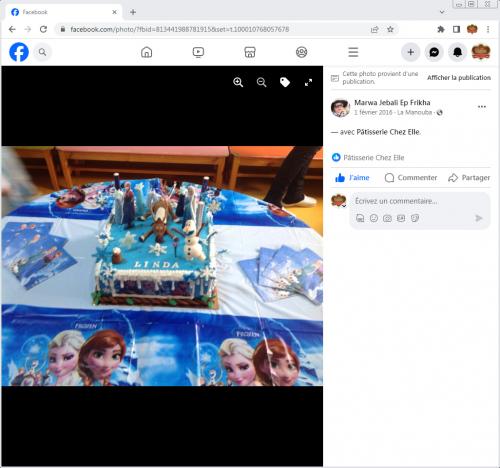The height and width of the screenshot is (468, 500).
Task: Tag the photo with tag icon
Action: pos(285,82)
